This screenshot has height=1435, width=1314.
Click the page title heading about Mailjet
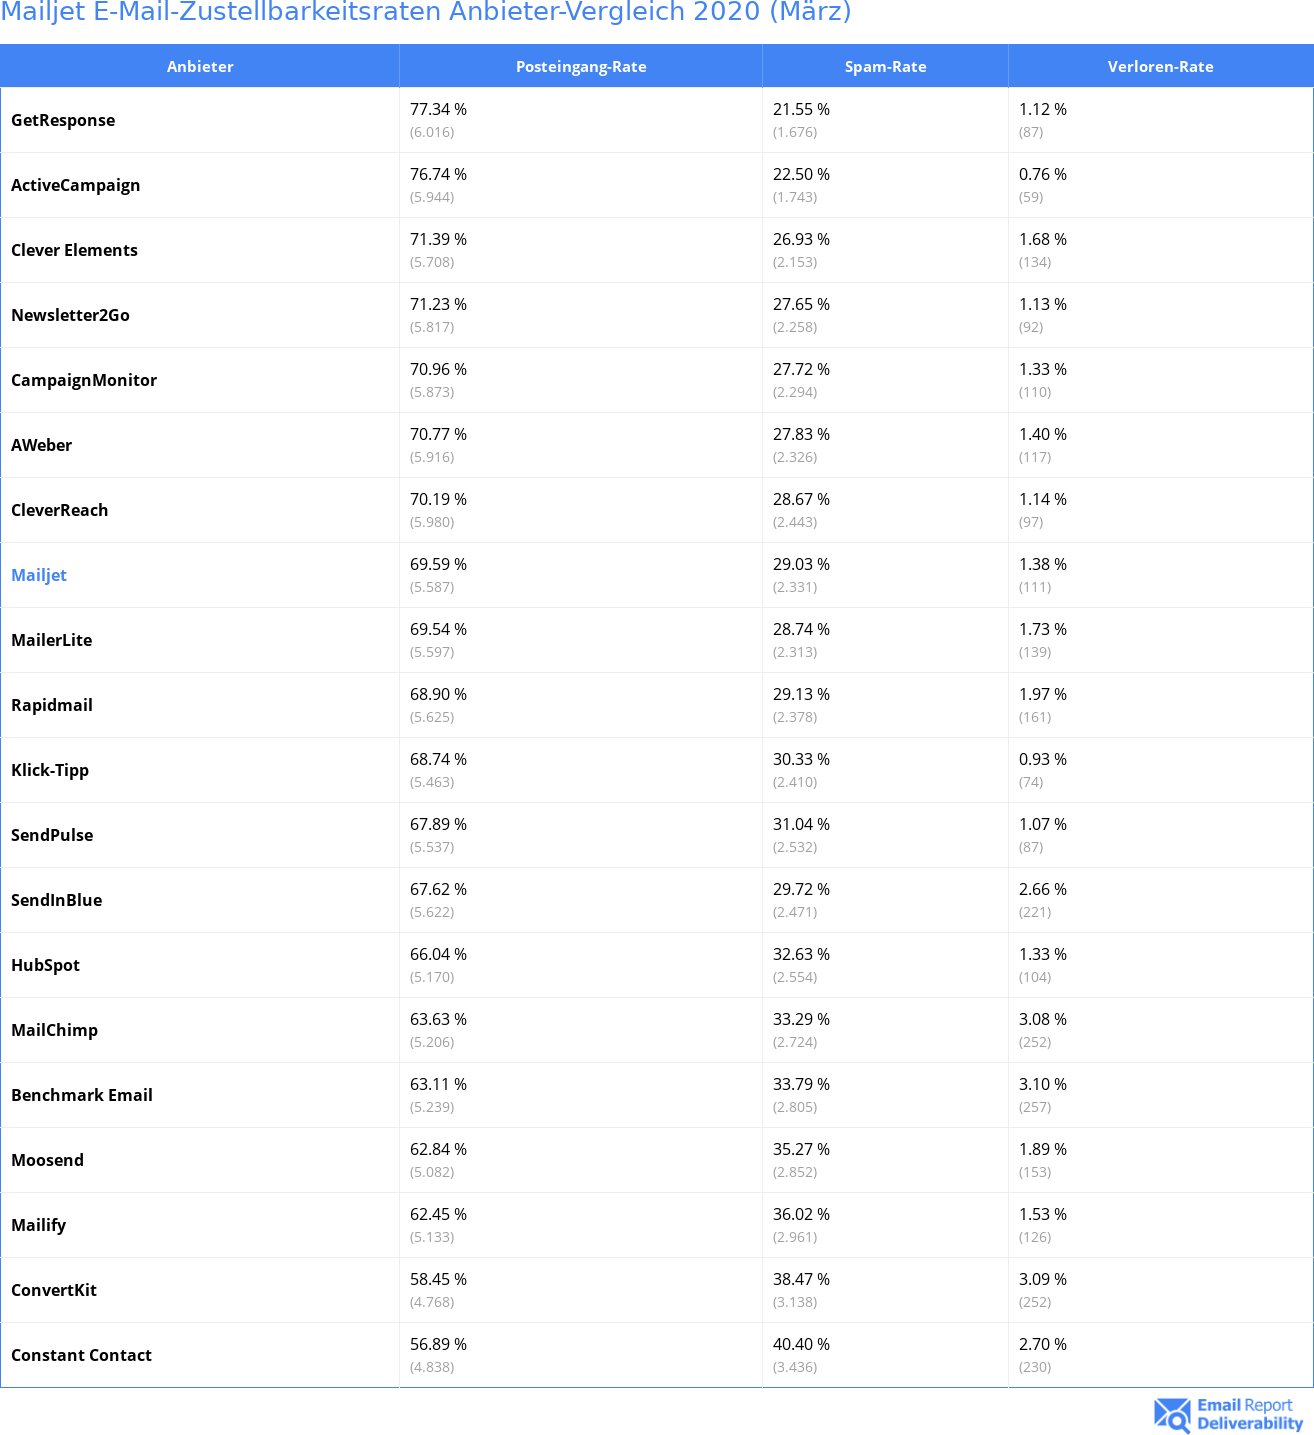click(426, 12)
